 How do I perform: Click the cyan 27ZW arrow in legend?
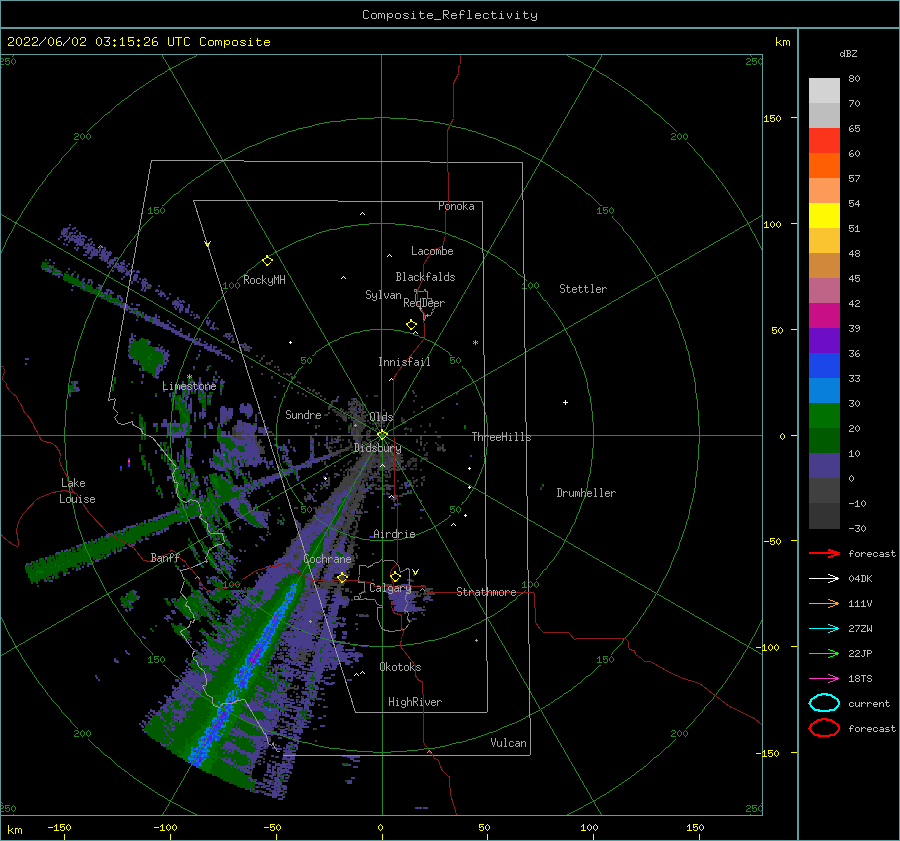click(824, 629)
